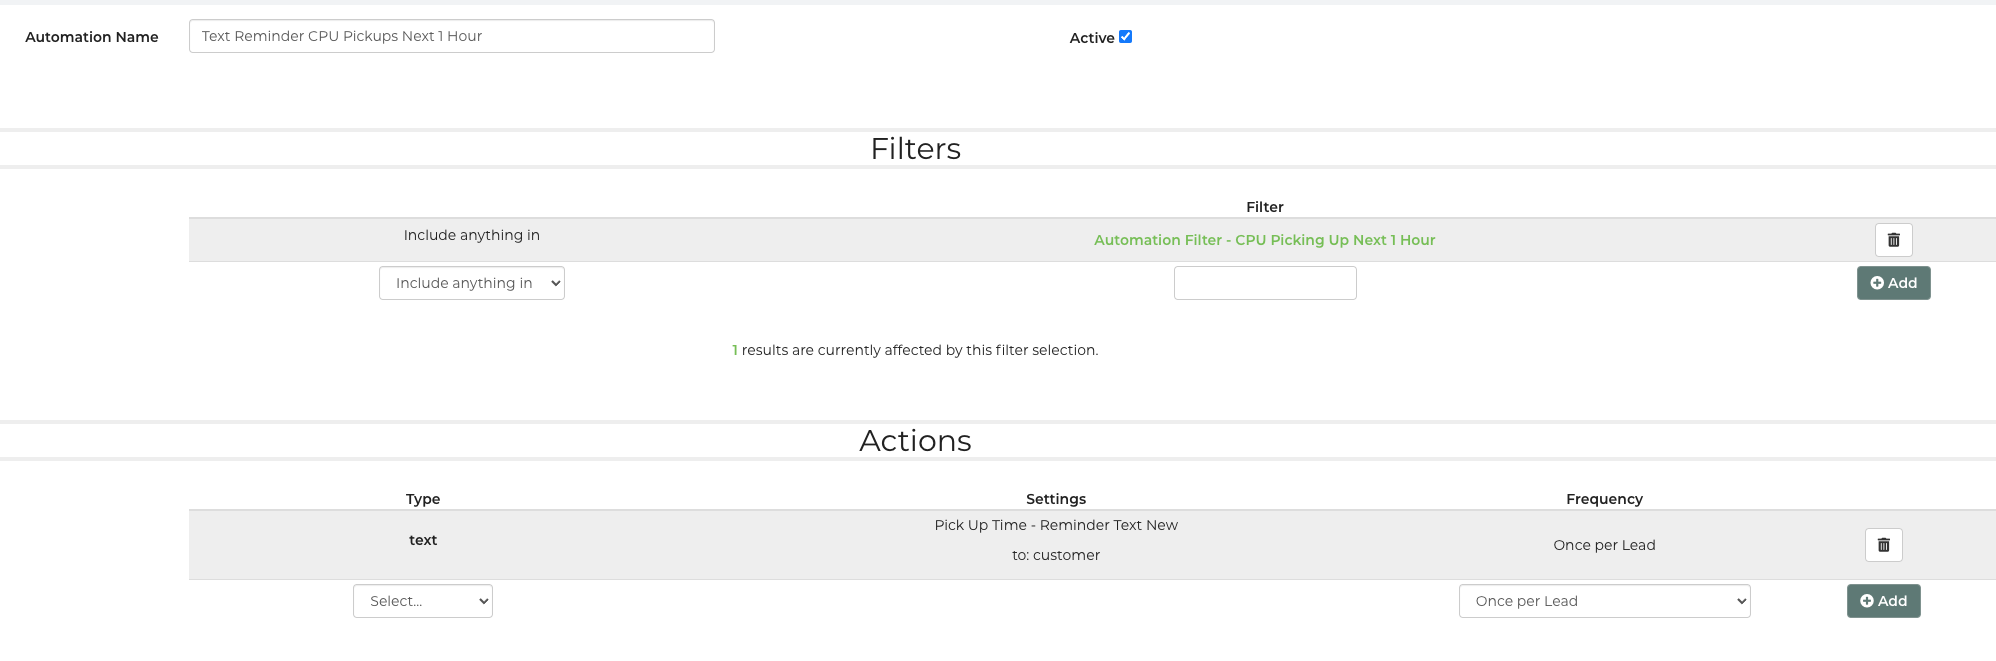This screenshot has height=661, width=1996.
Task: Click the green results count number
Action: [735, 350]
